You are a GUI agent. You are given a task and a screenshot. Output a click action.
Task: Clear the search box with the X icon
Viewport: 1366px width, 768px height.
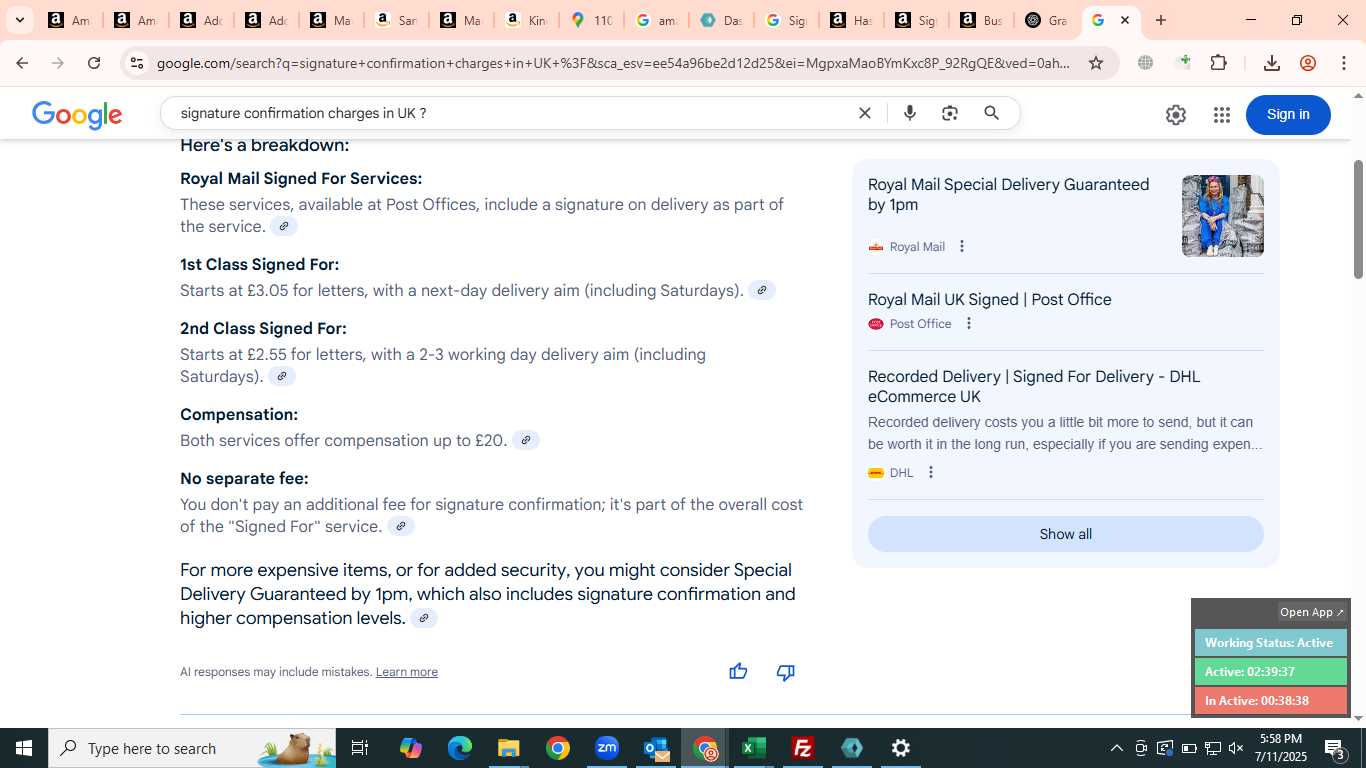[865, 113]
